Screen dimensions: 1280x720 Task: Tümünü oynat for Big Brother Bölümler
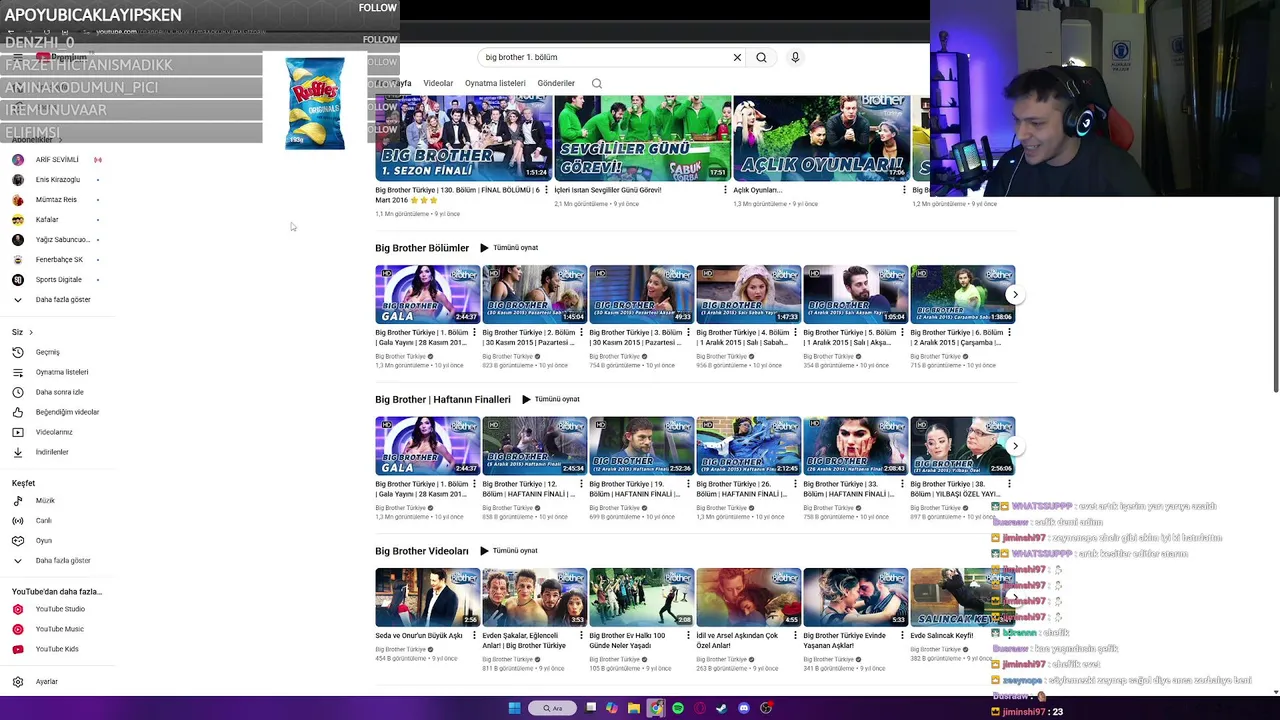[x=509, y=248]
